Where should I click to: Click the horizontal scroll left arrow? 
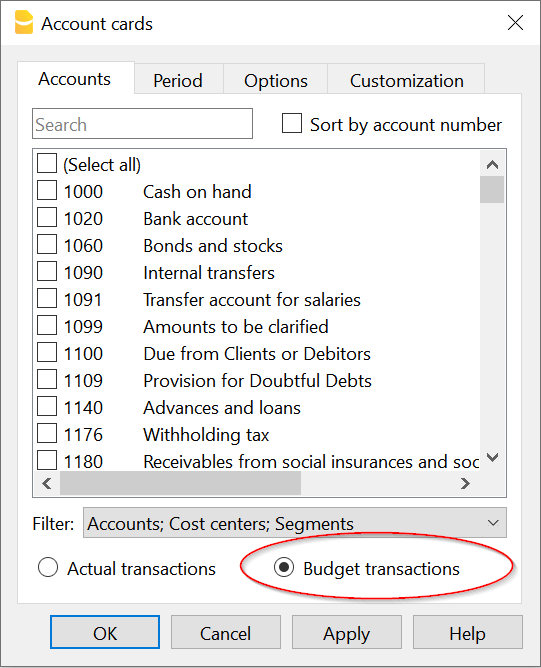pyautogui.click(x=47, y=484)
